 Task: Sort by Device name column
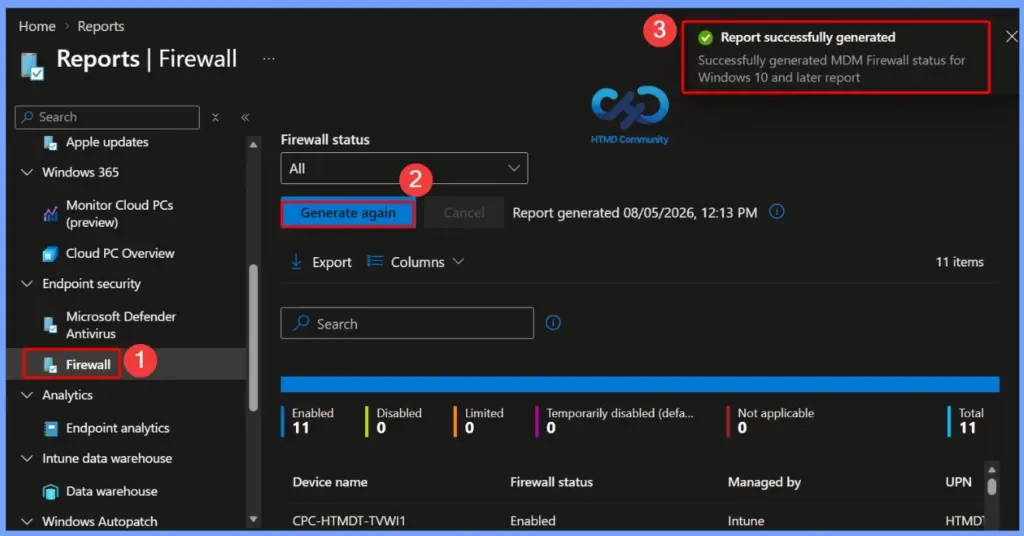click(330, 482)
